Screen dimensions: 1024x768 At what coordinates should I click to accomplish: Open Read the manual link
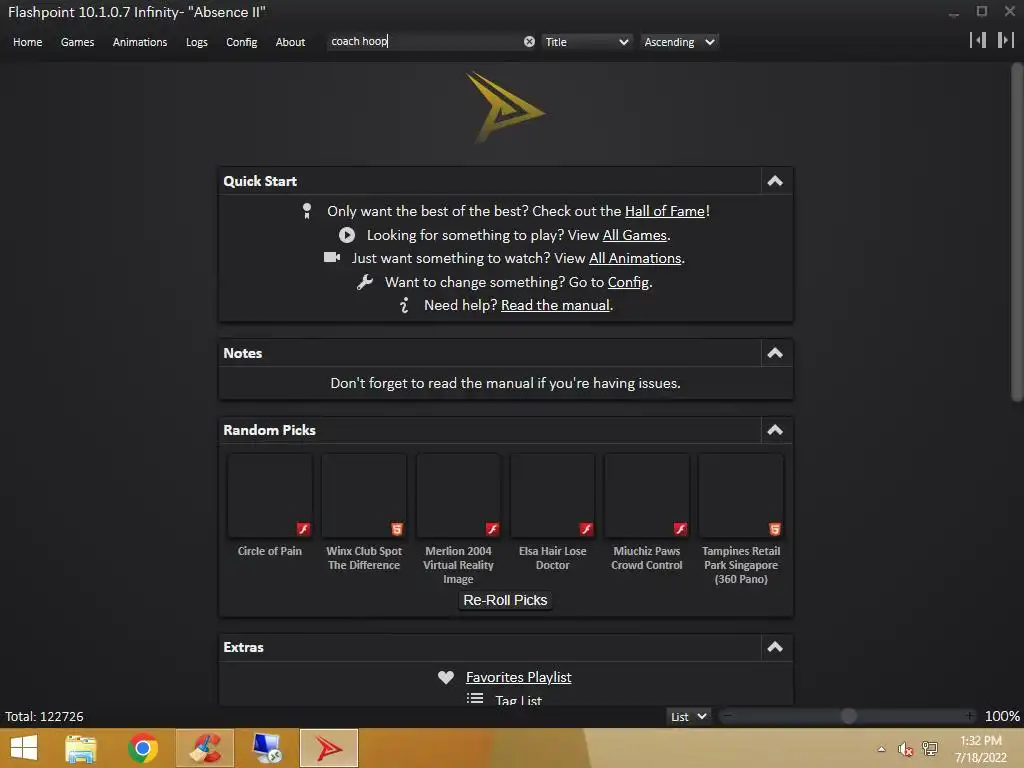click(555, 305)
